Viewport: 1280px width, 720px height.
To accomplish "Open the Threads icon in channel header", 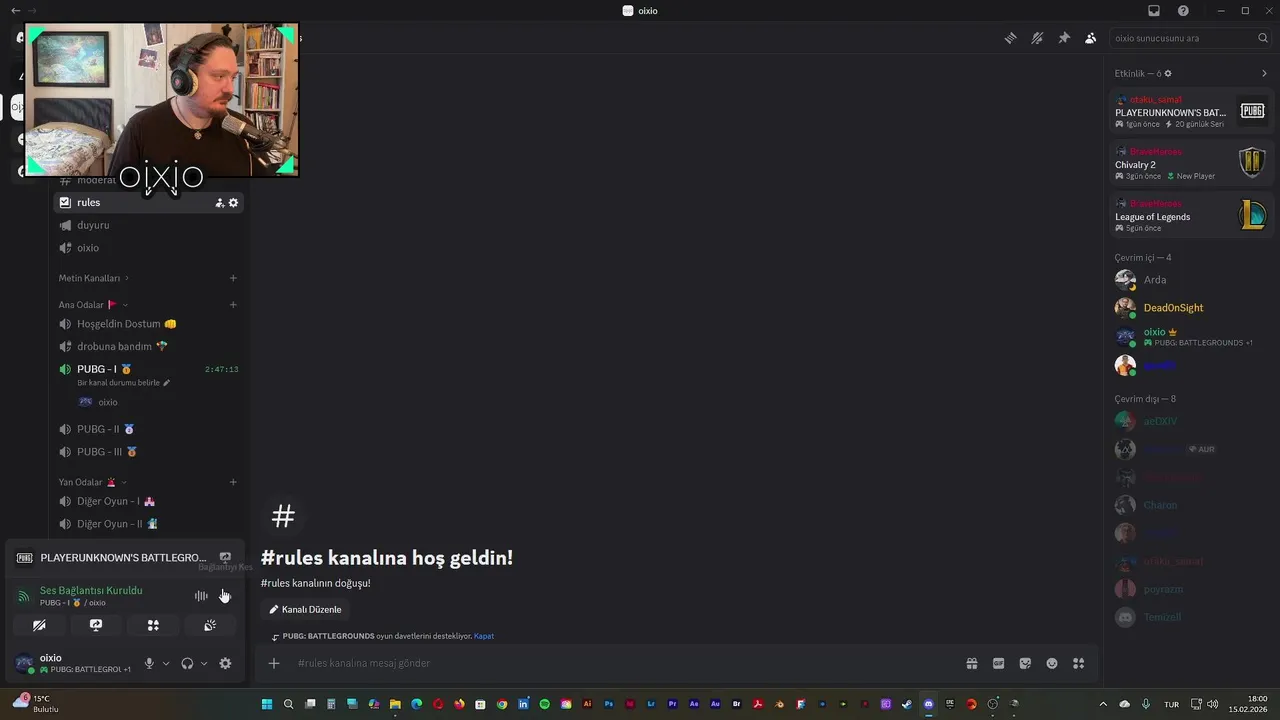I will (1011, 38).
